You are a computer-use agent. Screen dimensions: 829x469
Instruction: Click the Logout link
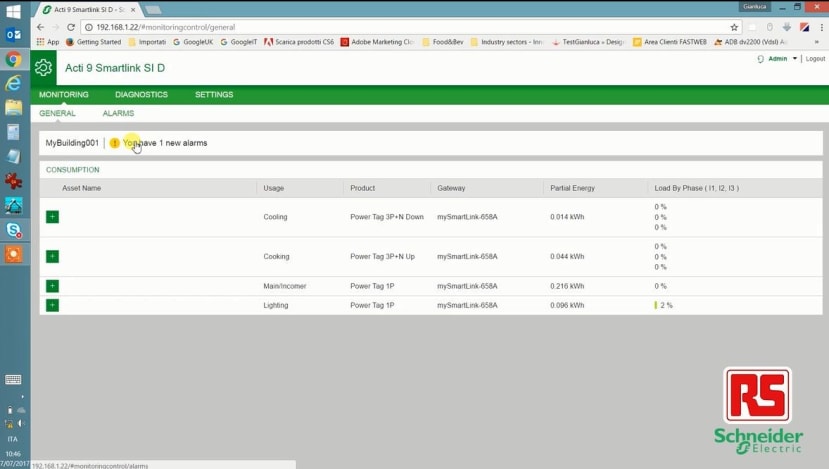[815, 59]
